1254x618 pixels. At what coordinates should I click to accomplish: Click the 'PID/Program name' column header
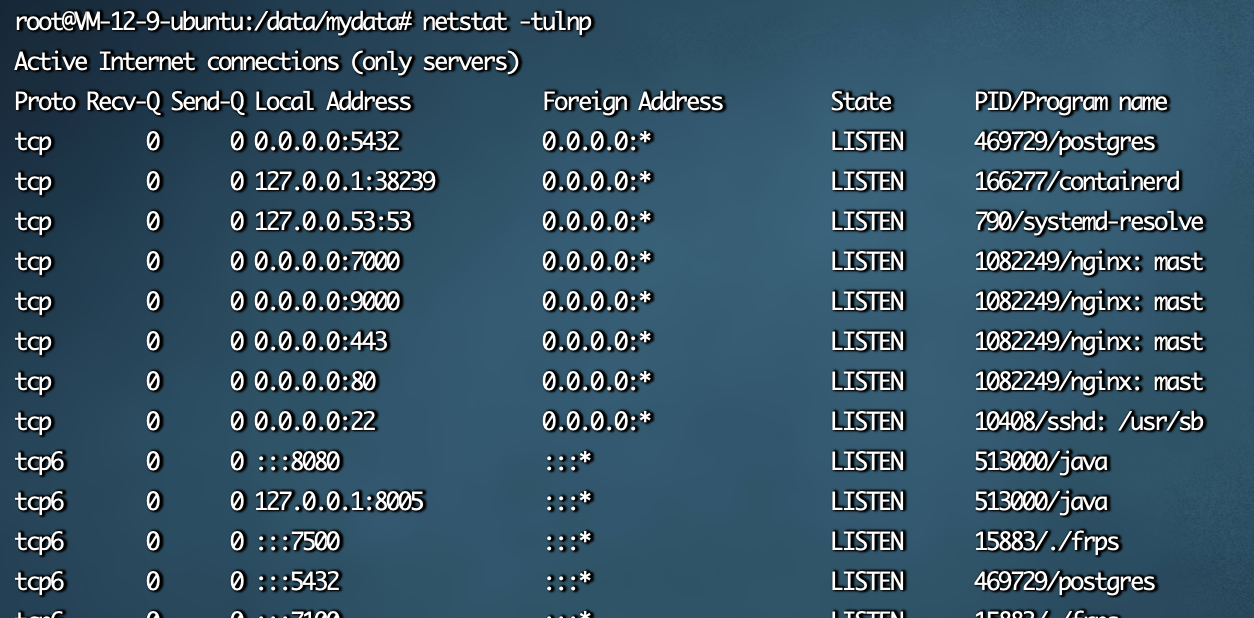1071,101
